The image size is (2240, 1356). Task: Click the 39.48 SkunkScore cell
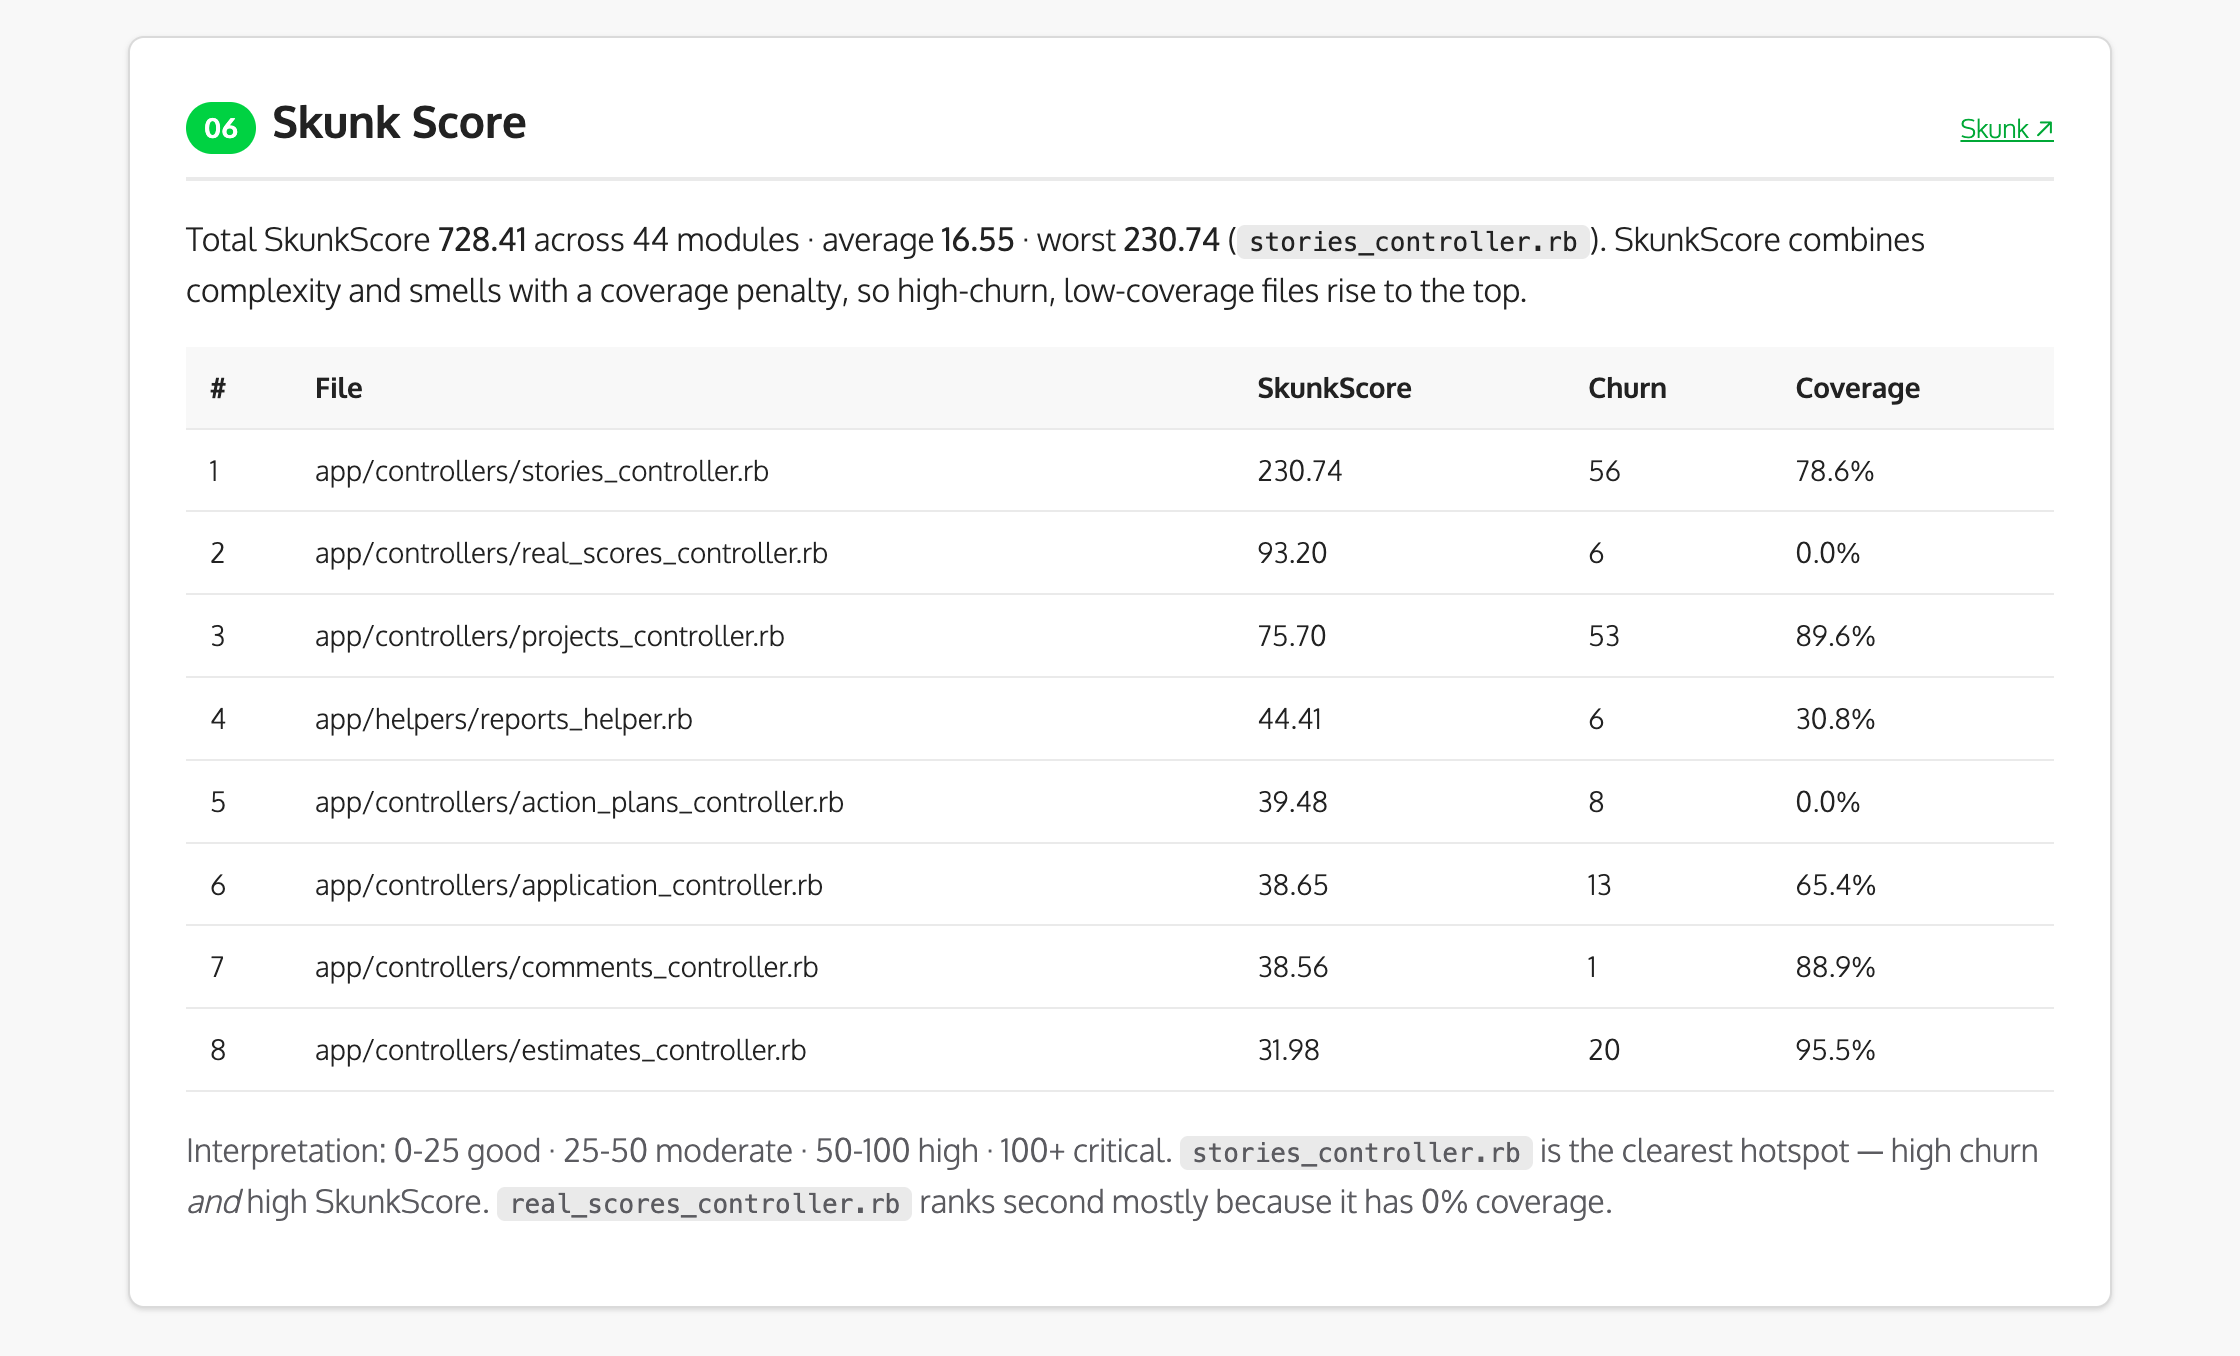tap(1292, 802)
